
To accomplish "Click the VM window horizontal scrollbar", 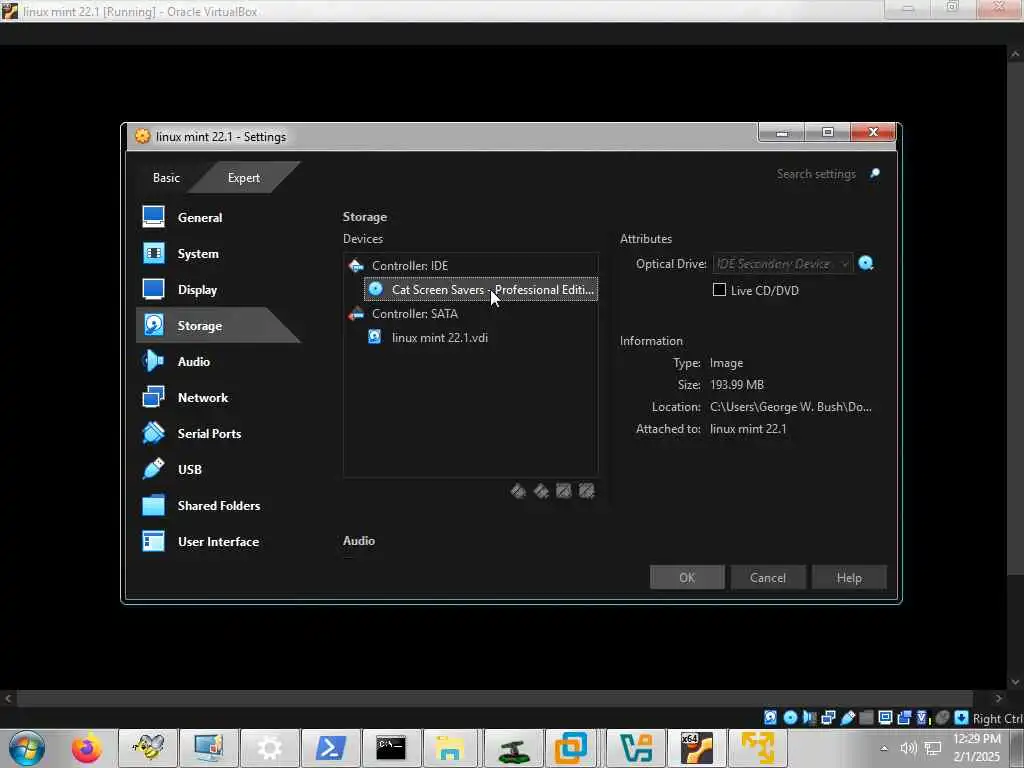I will pos(494,699).
